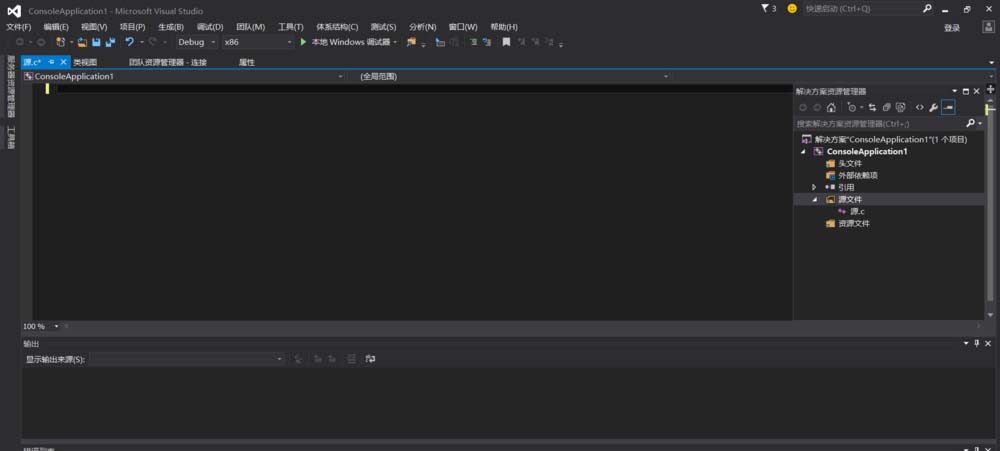
Task: Switch to the 类视图 tab
Action: click(85, 62)
